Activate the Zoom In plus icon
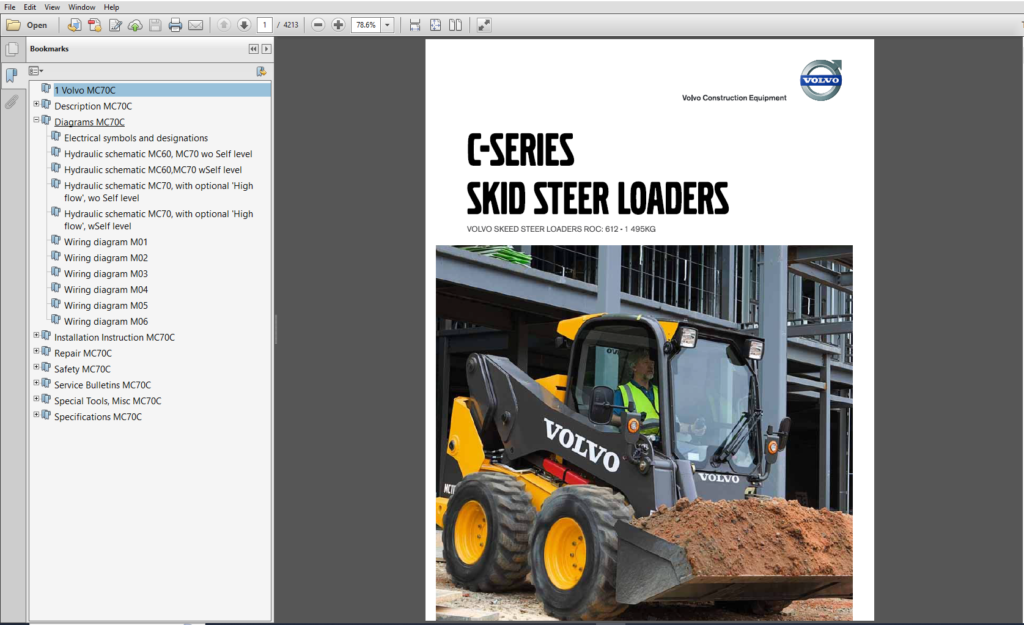Image resolution: width=1024 pixels, height=625 pixels. (x=337, y=25)
